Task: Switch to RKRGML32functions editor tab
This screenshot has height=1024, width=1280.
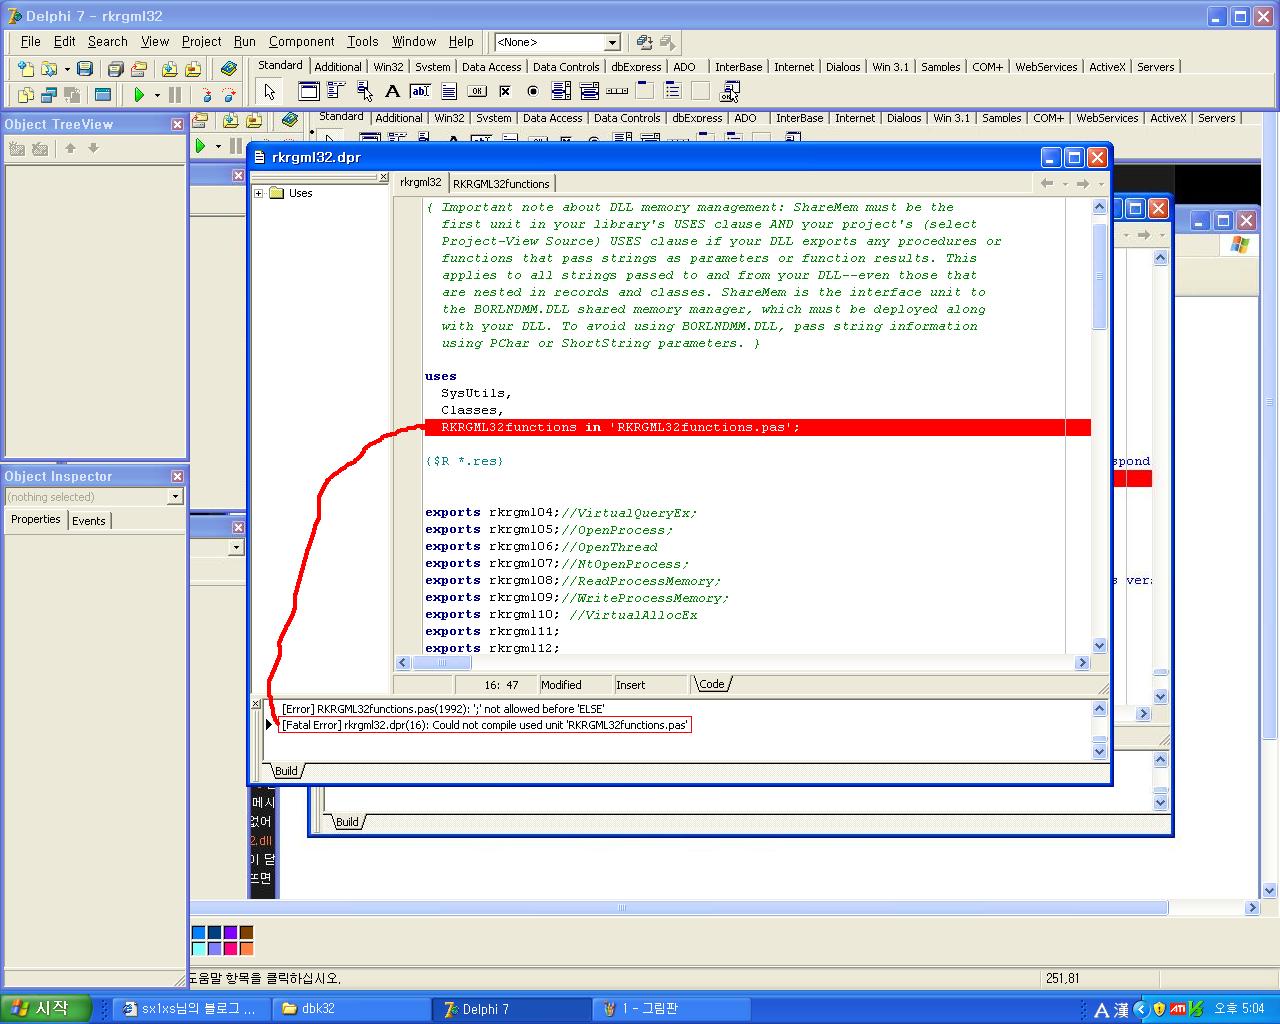Action: 501,183
